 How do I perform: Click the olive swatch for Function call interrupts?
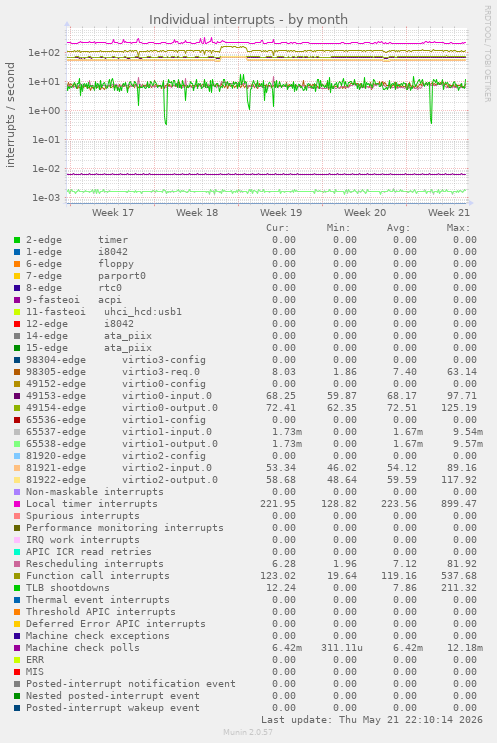click(x=17, y=576)
